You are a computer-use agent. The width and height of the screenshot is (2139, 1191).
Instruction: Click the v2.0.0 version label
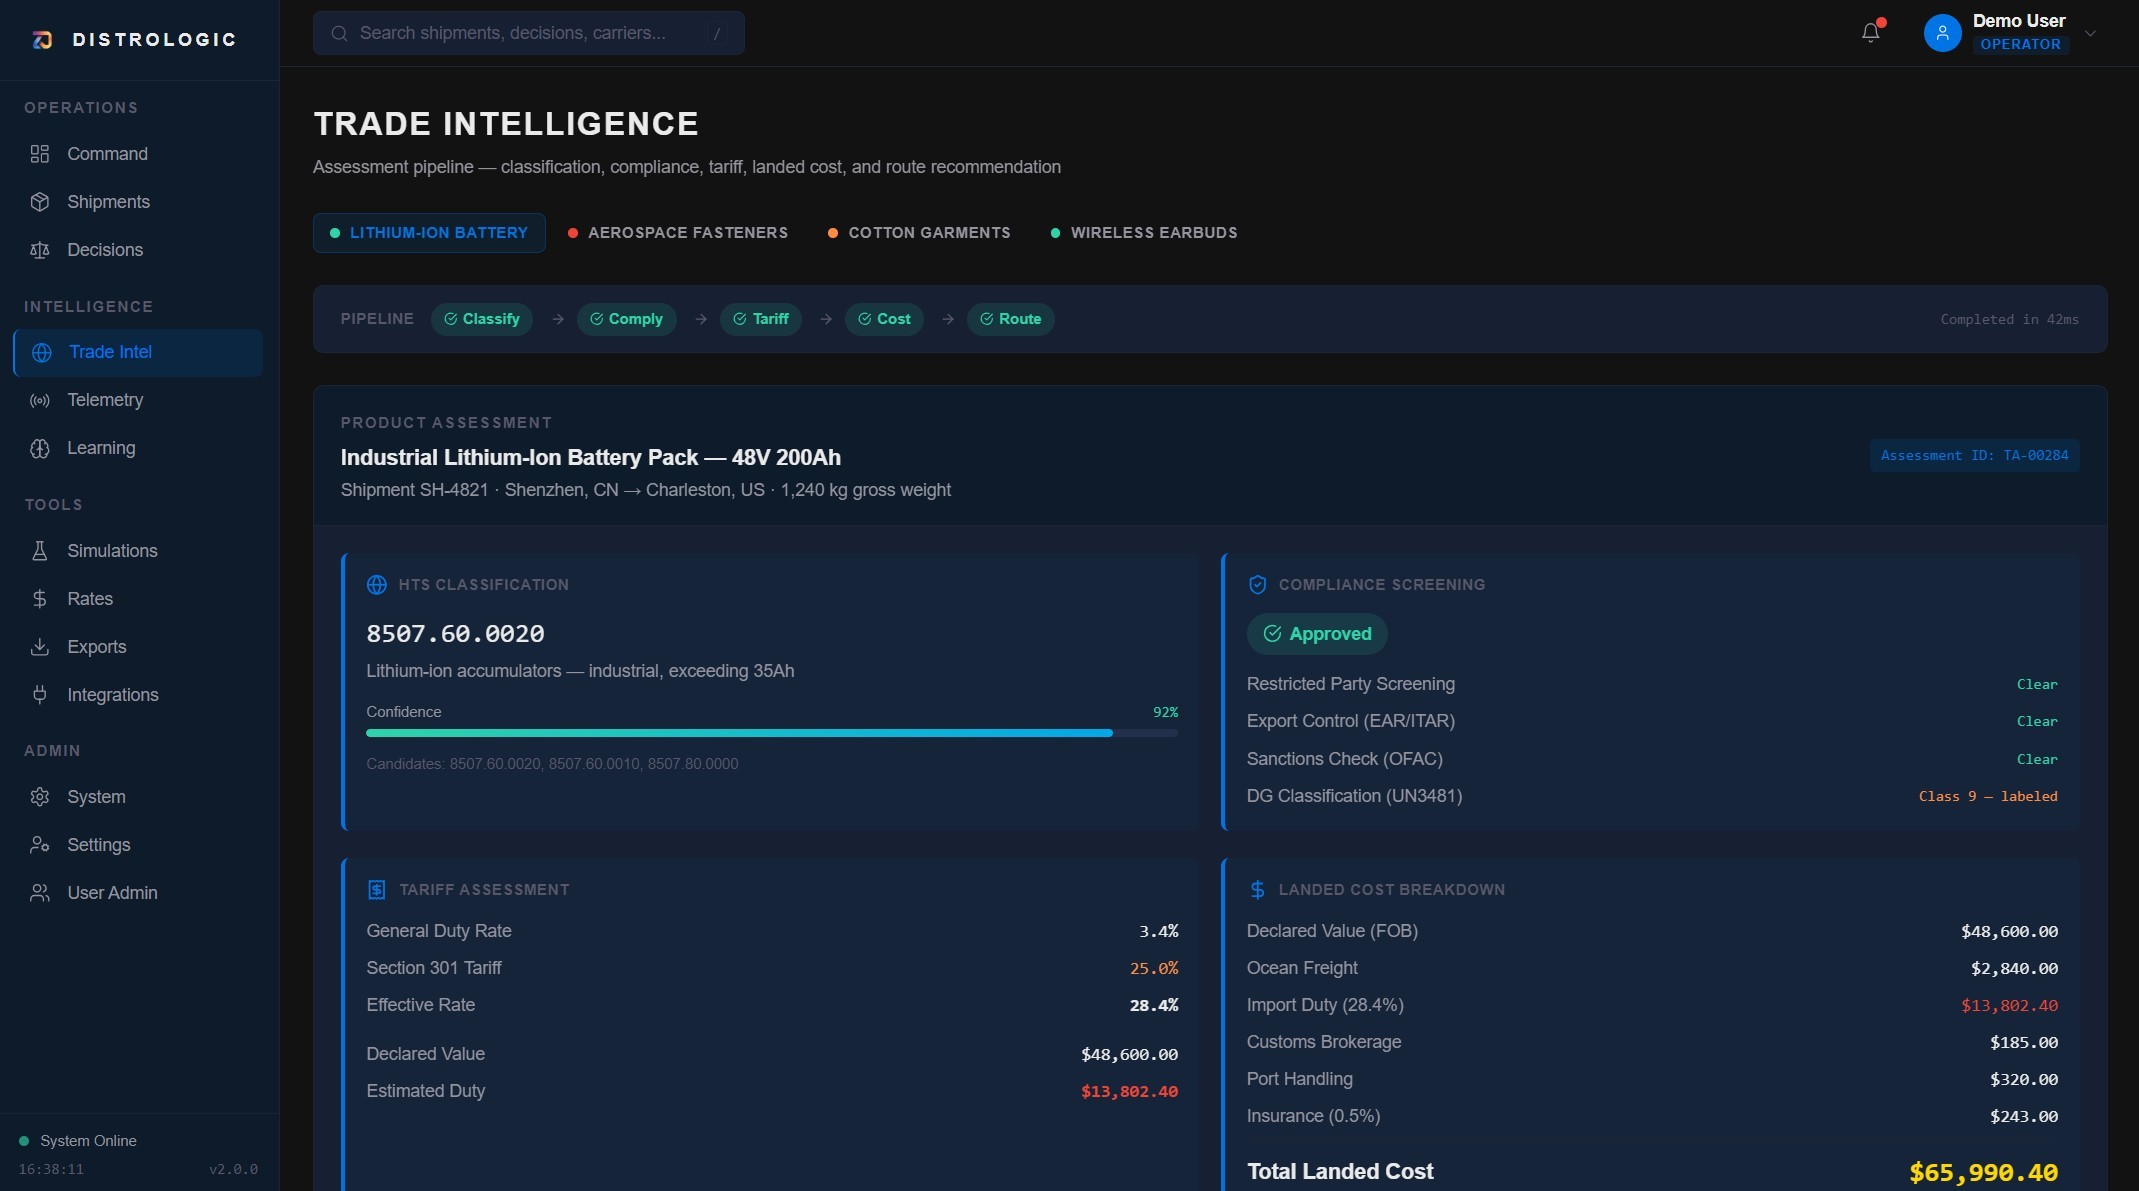(x=233, y=1169)
